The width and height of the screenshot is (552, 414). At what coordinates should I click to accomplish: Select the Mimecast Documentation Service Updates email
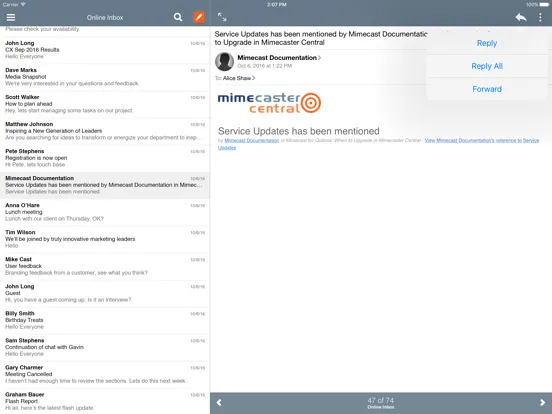point(105,185)
